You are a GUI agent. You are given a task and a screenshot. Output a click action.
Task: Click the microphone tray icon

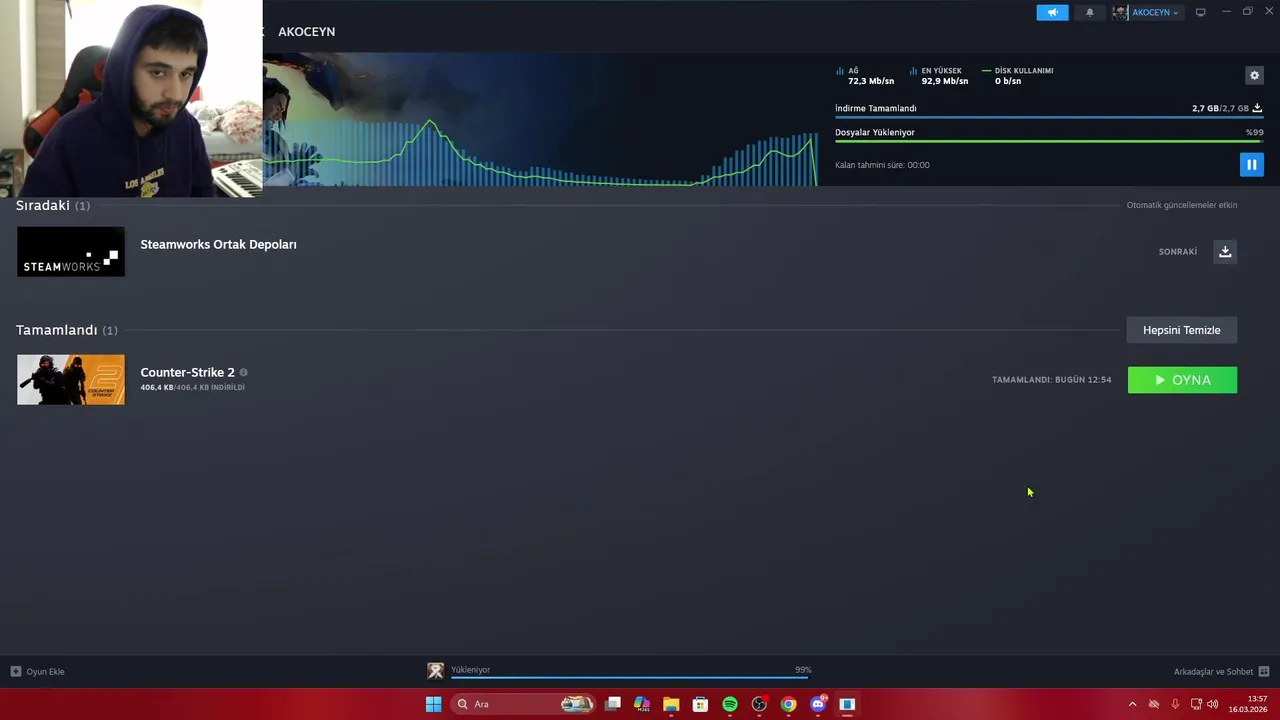point(1175,704)
